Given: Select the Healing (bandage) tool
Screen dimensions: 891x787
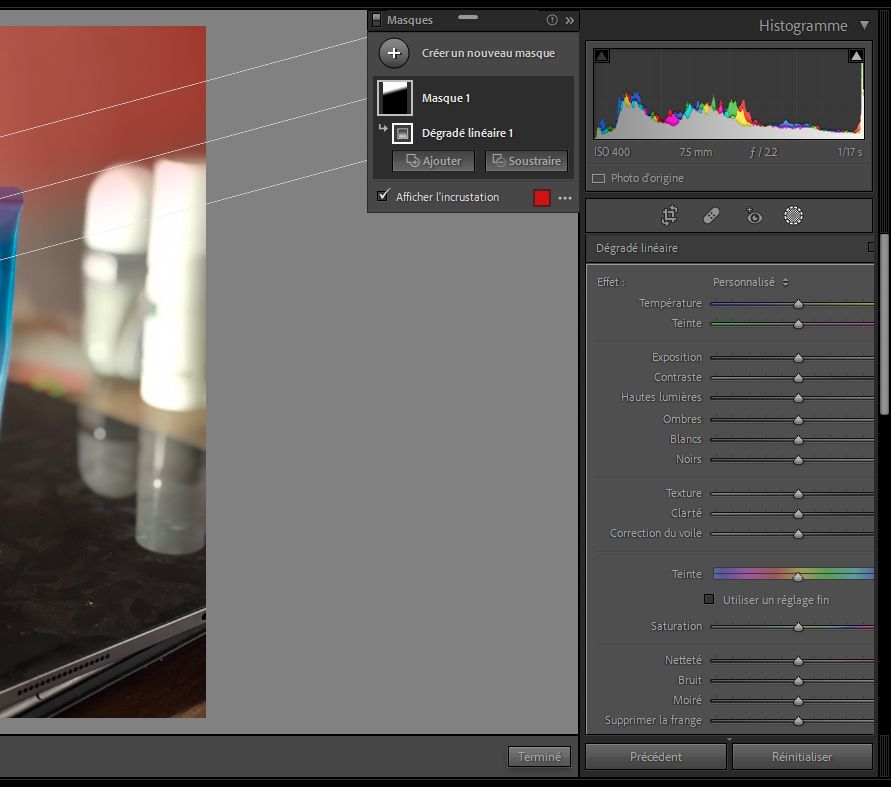Looking at the screenshot, I should [711, 215].
